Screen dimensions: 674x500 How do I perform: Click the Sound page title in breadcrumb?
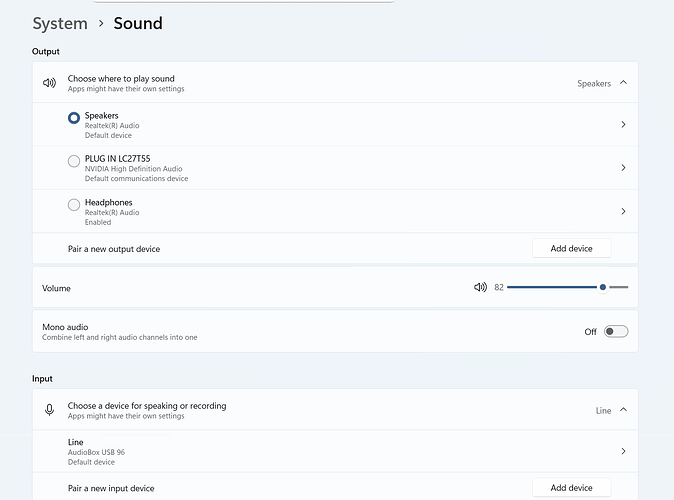(138, 23)
